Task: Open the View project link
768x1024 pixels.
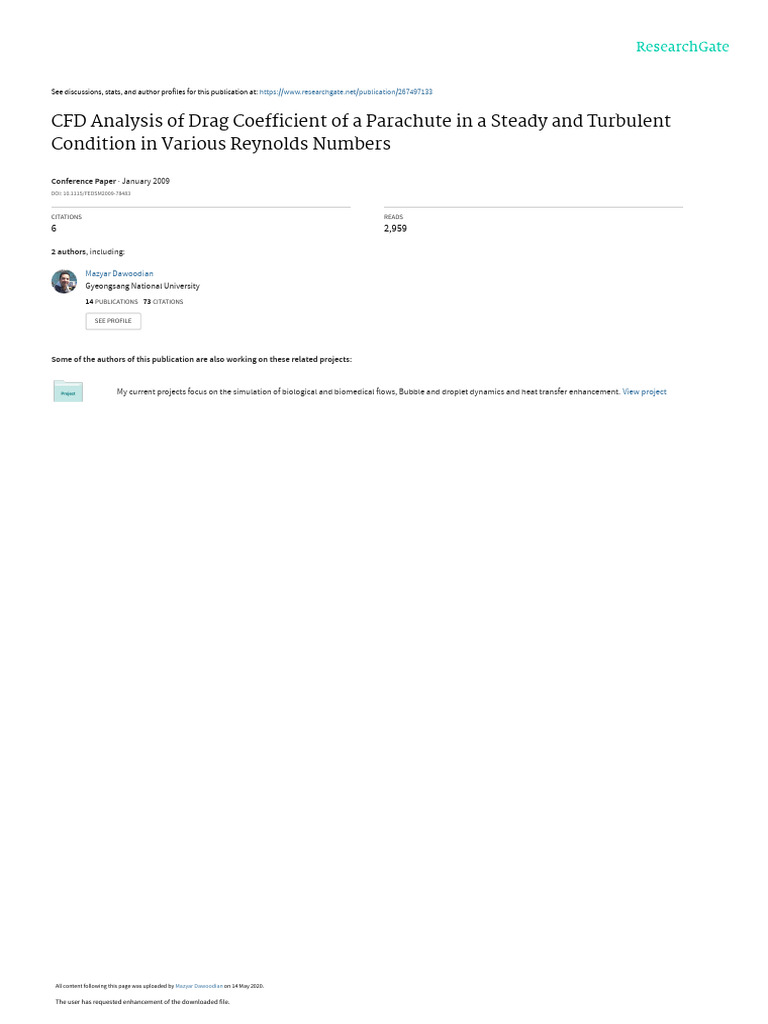Action: point(644,392)
